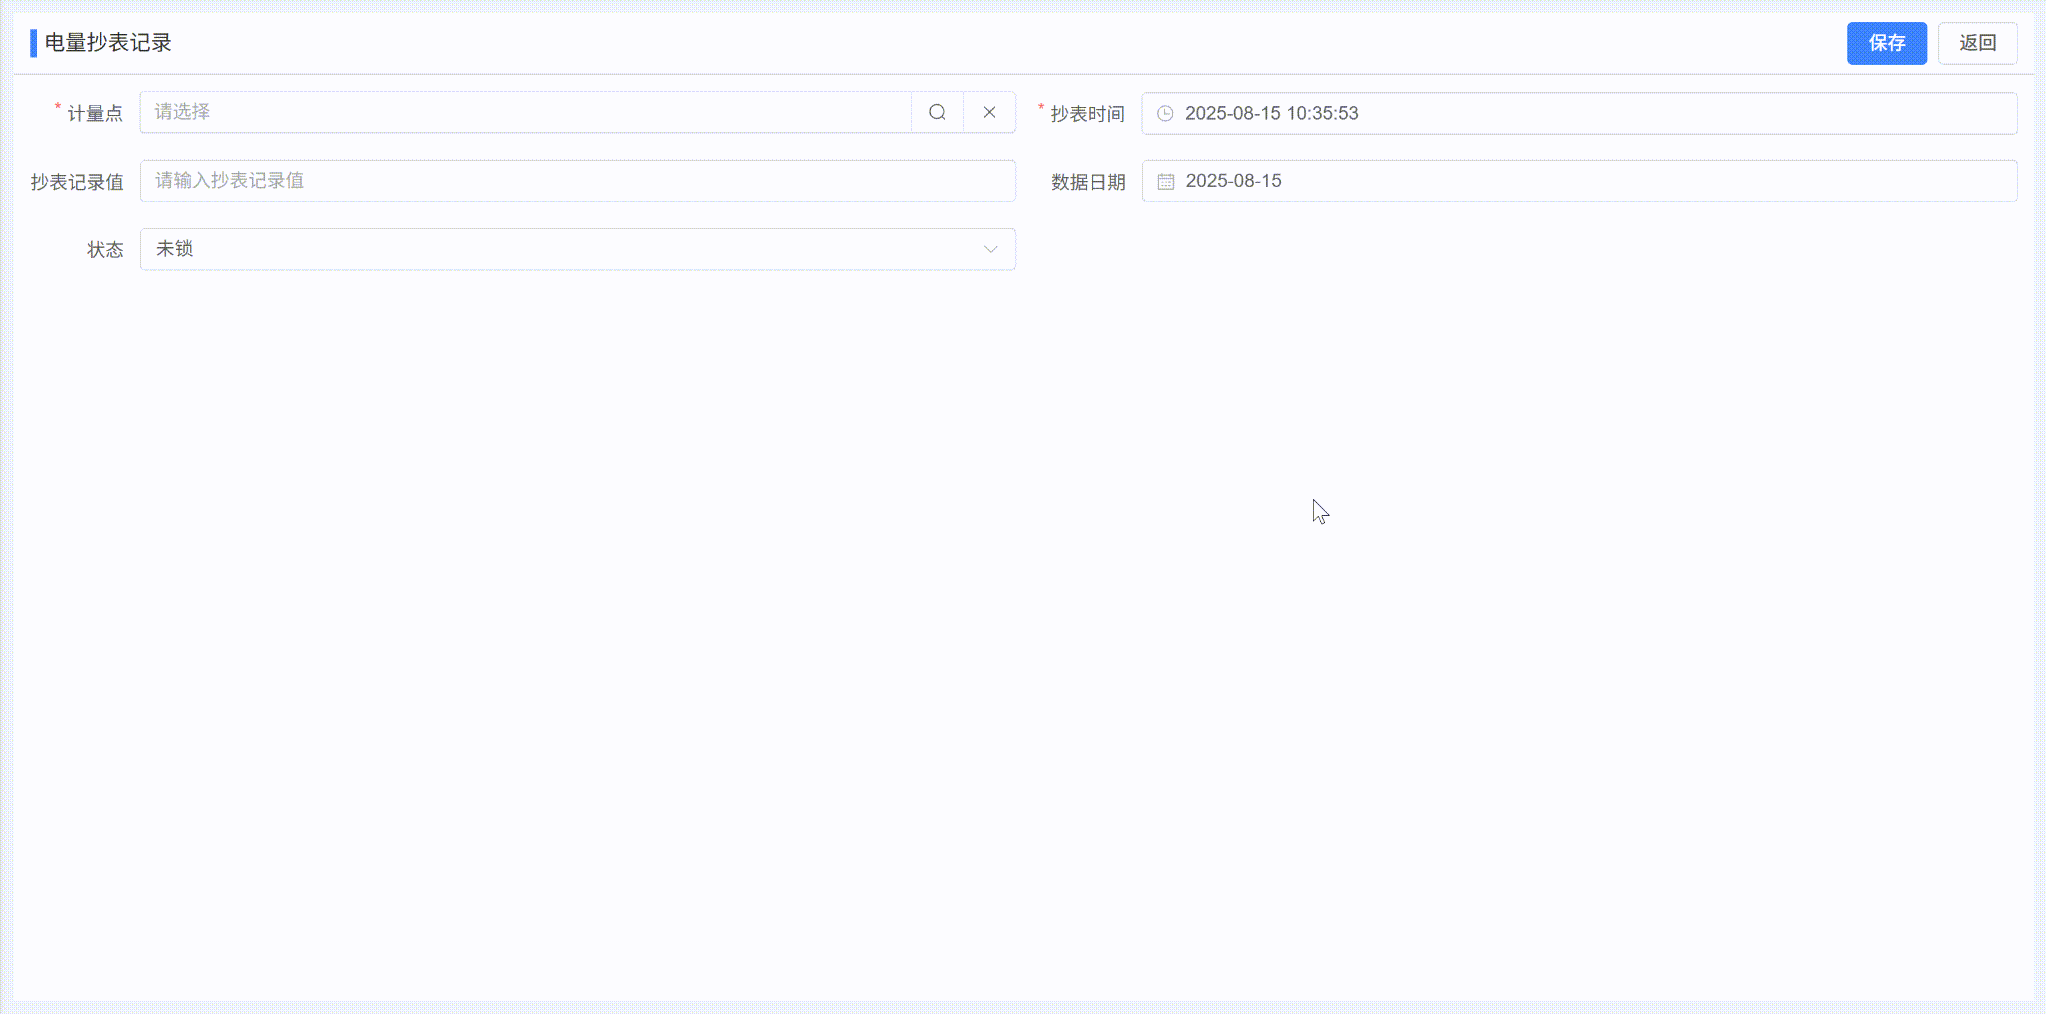Click the 抄表记录值 field label
Screen dimensions: 2046x1014
[77, 181]
